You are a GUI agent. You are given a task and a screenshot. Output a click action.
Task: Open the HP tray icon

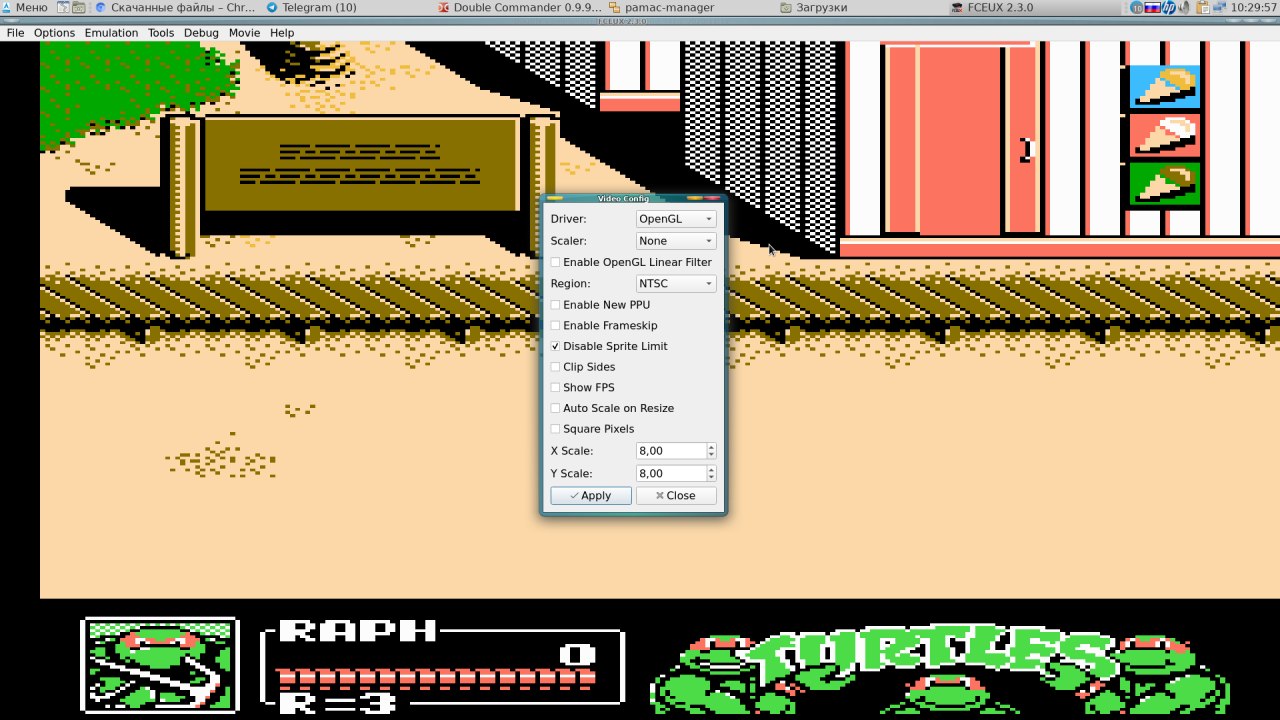tap(1169, 7)
